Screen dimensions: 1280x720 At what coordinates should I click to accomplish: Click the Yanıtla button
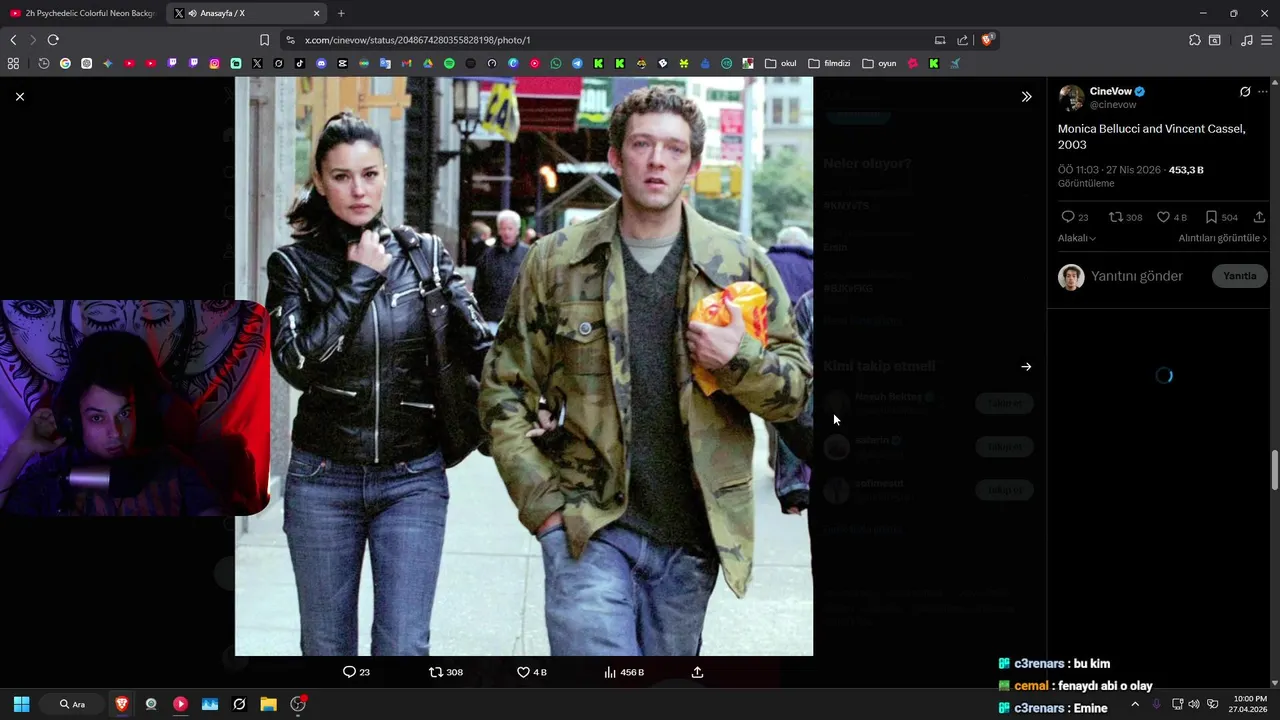pyautogui.click(x=1239, y=276)
